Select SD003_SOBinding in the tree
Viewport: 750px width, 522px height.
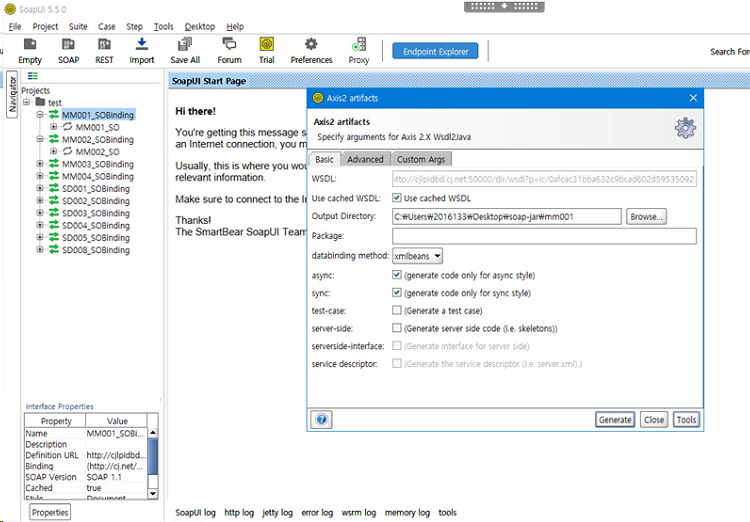(96, 213)
